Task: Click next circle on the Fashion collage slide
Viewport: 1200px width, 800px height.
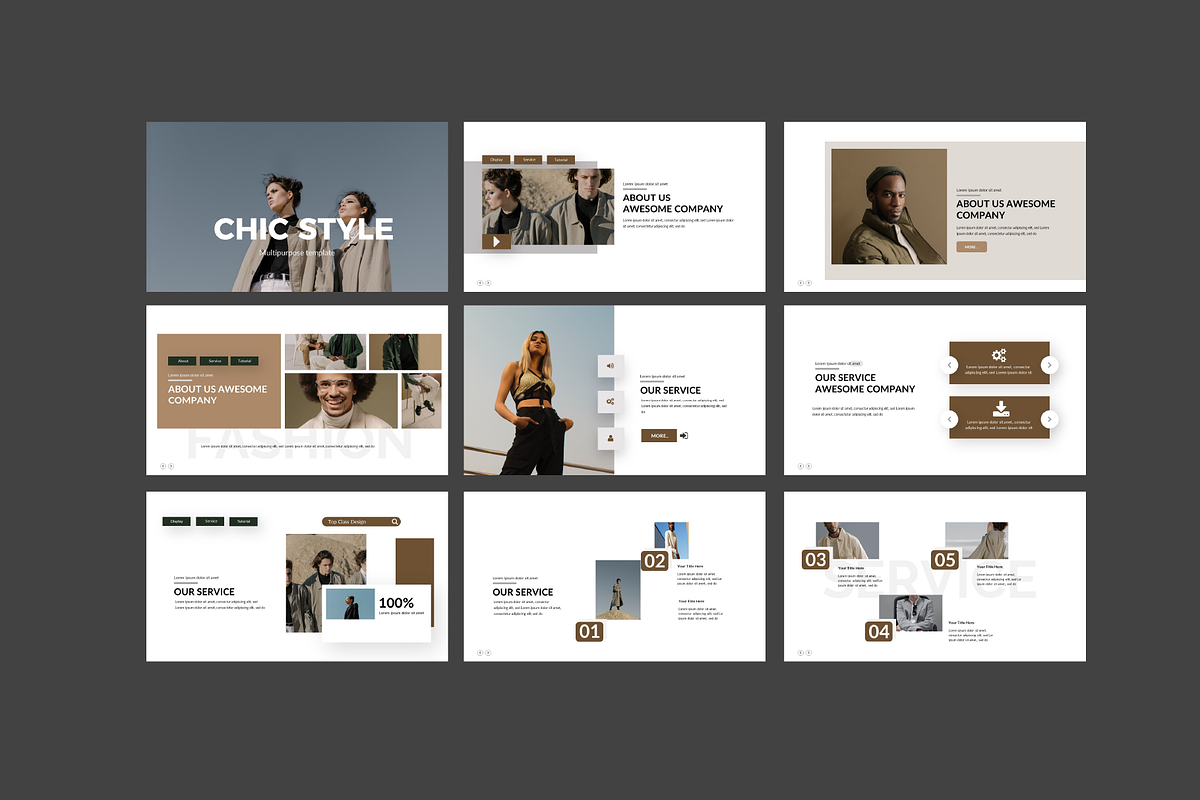Action: pos(171,466)
